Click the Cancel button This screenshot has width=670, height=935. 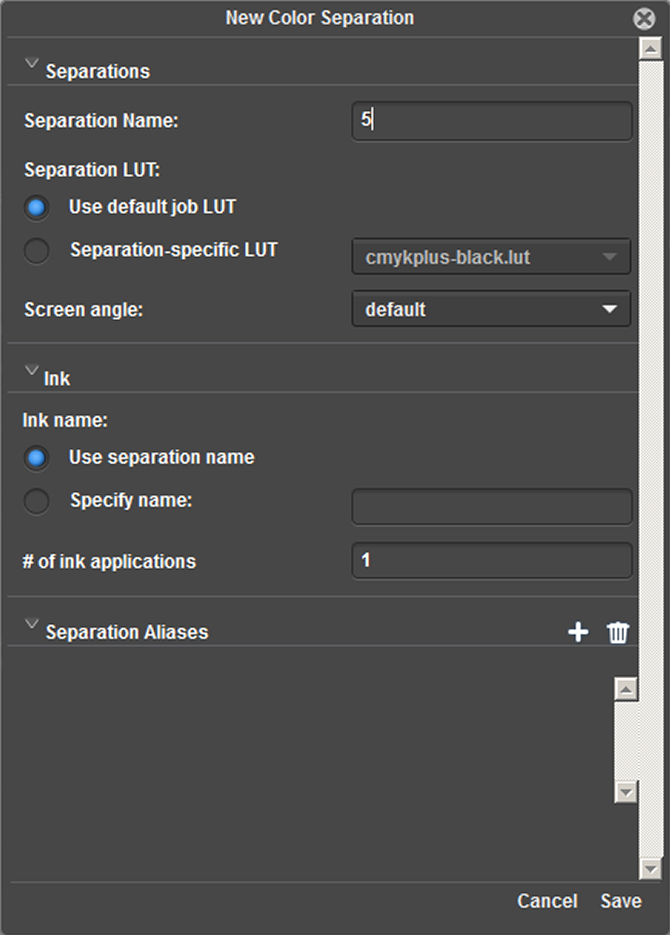click(x=547, y=900)
